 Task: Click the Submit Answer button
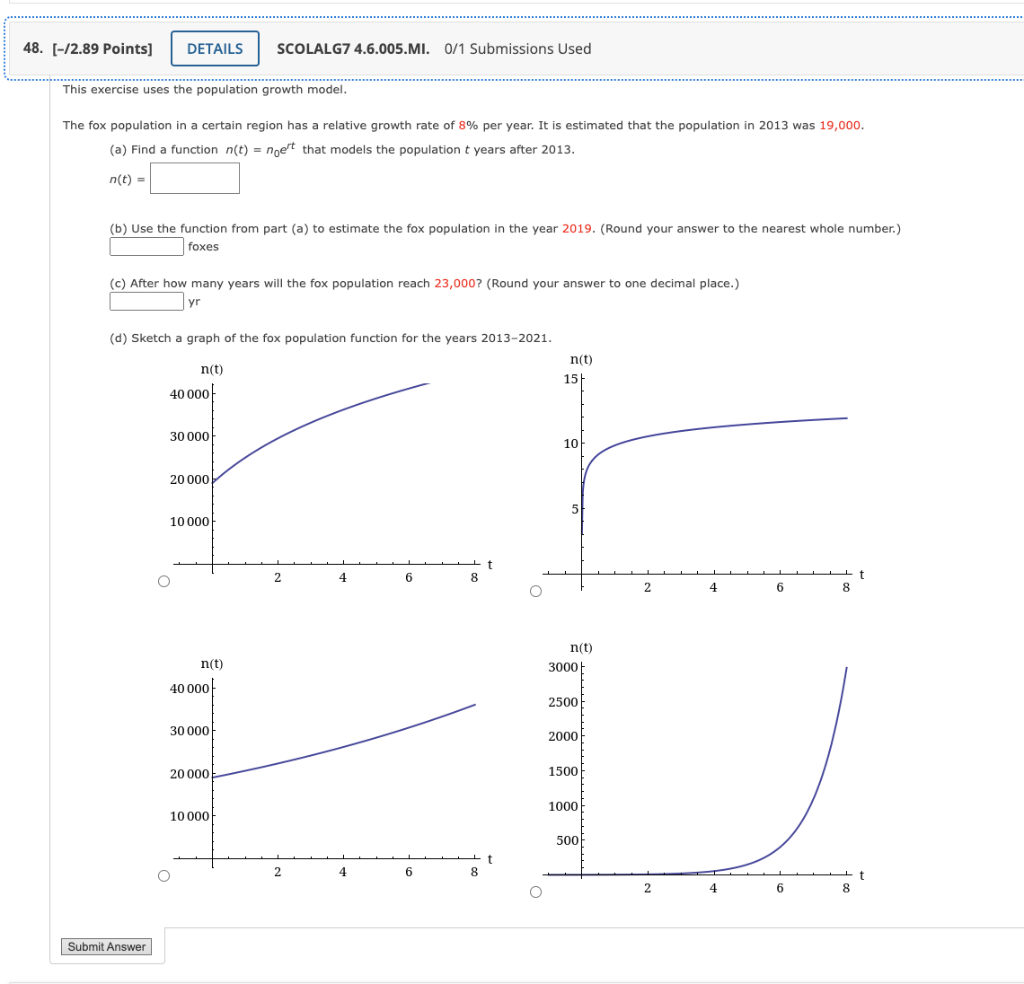click(x=106, y=947)
